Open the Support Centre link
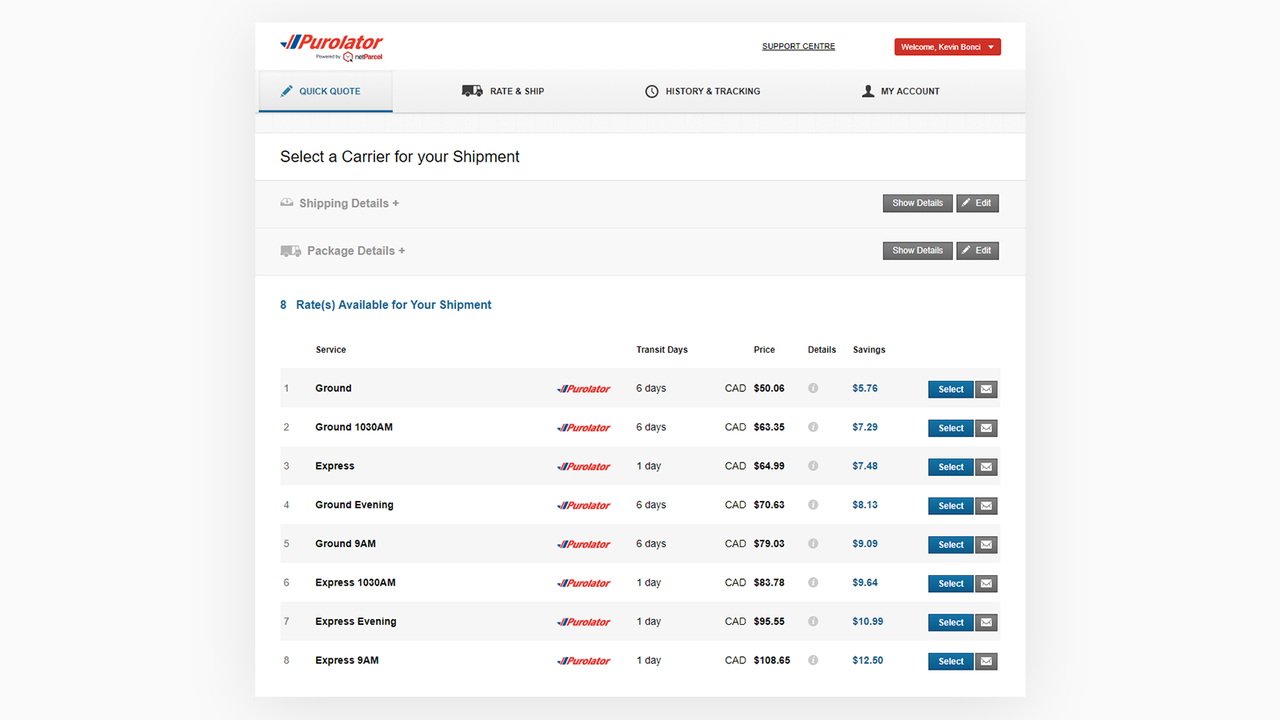 pos(798,46)
